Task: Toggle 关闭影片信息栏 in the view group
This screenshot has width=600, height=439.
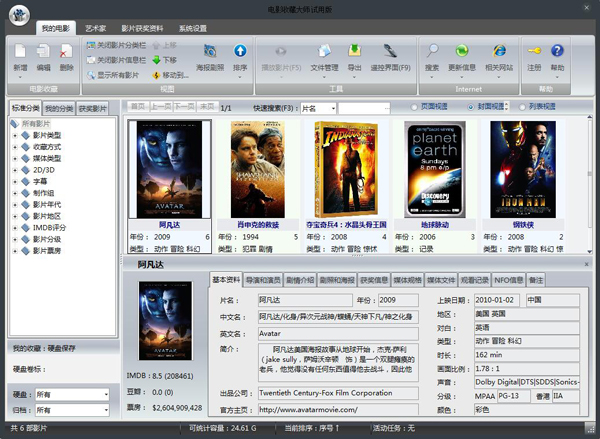Action: click(116, 60)
